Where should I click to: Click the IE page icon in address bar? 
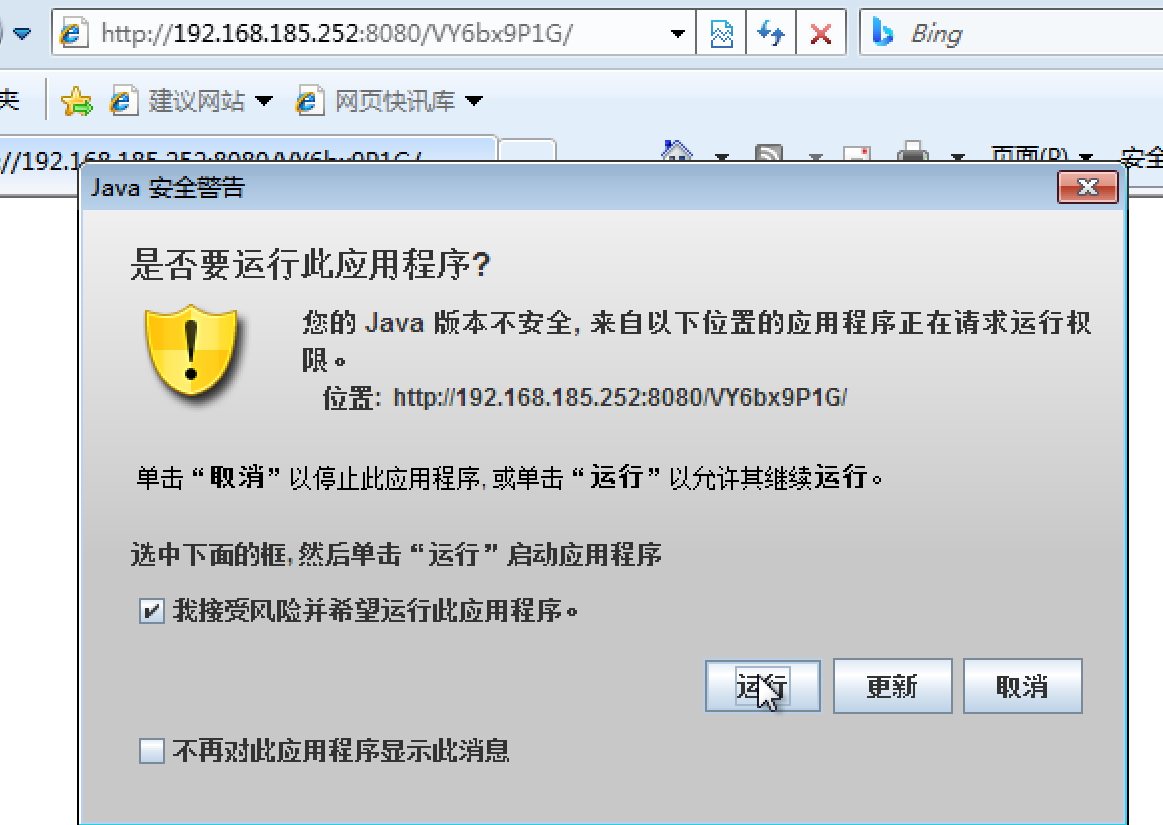coord(73,33)
